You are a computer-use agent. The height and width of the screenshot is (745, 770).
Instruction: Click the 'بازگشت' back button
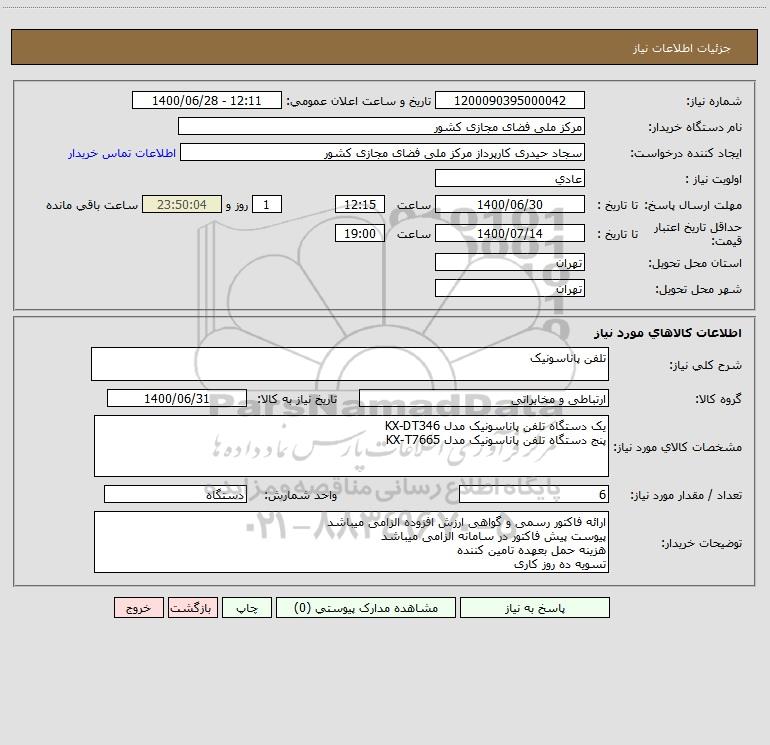coord(192,608)
